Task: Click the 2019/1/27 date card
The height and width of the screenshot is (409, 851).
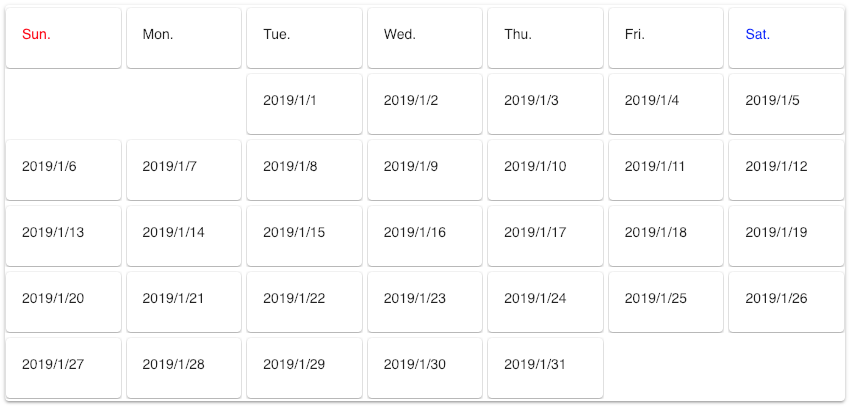Action: pyautogui.click(x=63, y=368)
